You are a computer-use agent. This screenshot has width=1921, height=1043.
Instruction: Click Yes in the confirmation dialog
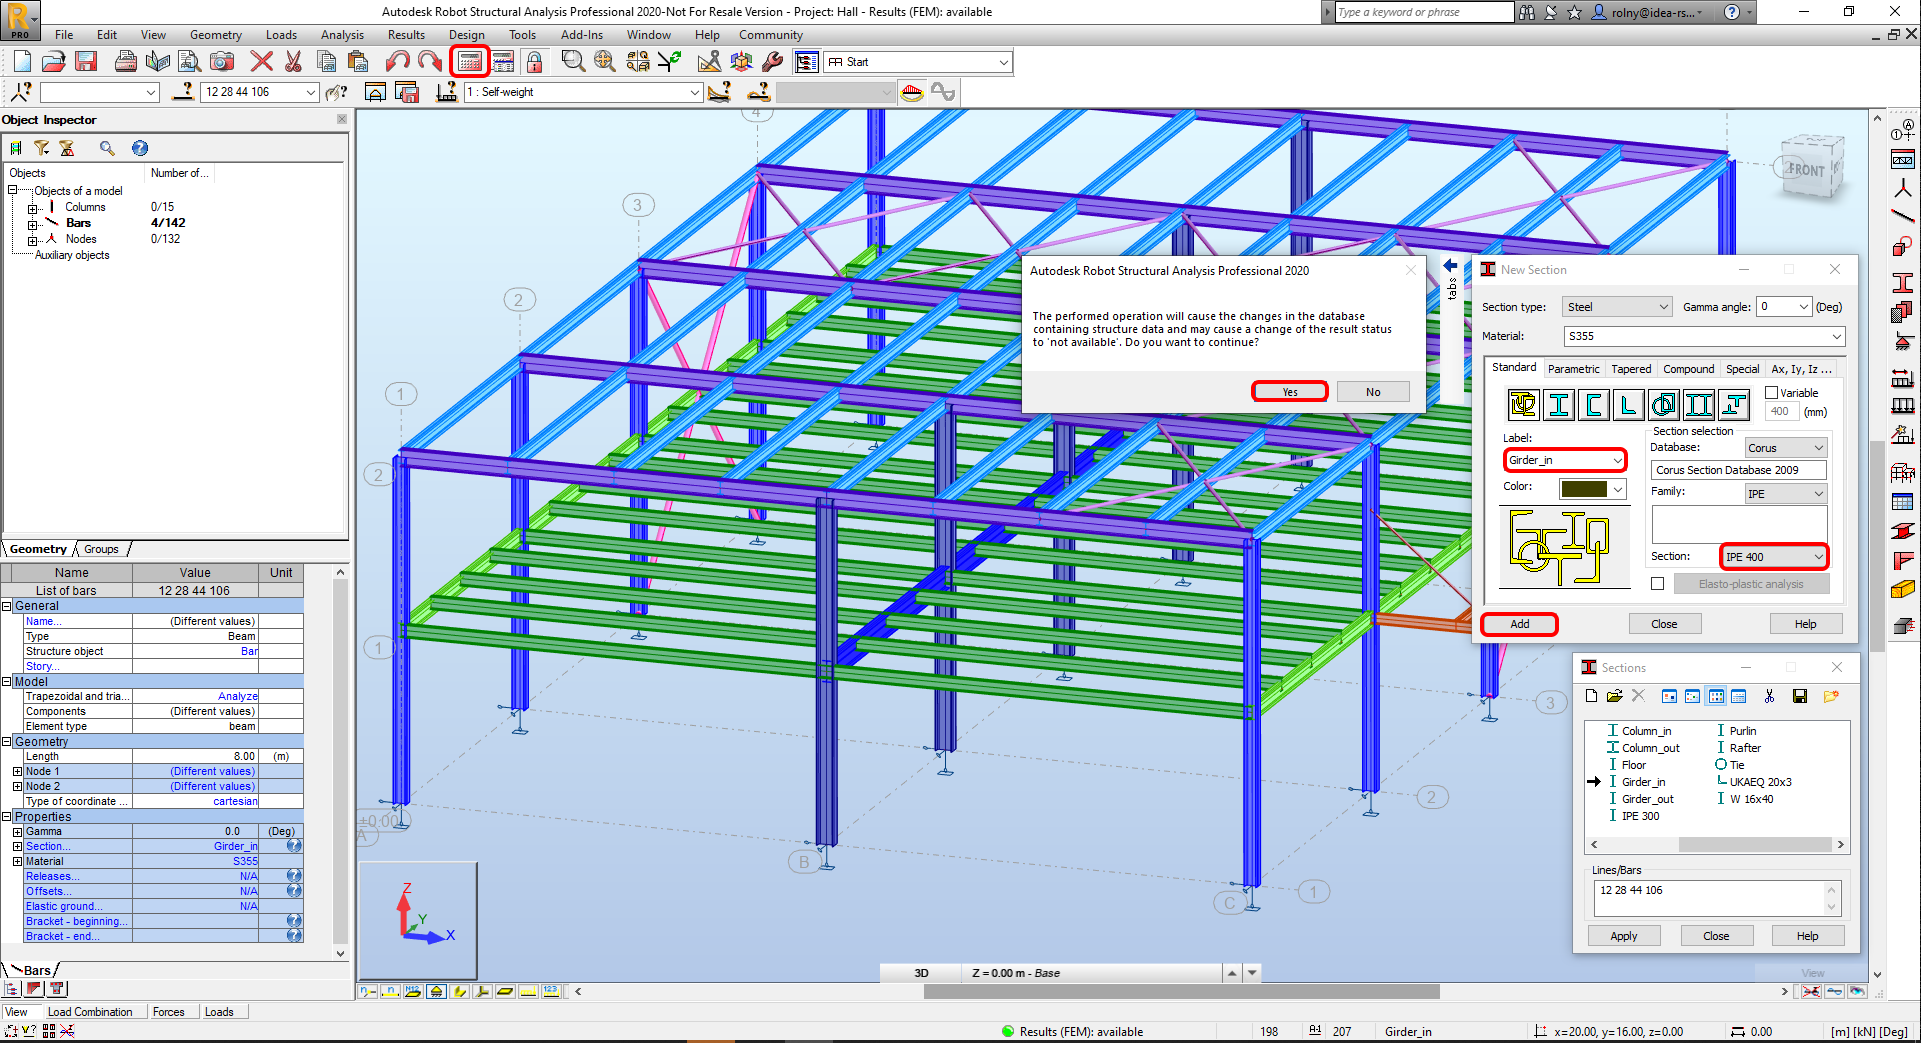pyautogui.click(x=1289, y=392)
